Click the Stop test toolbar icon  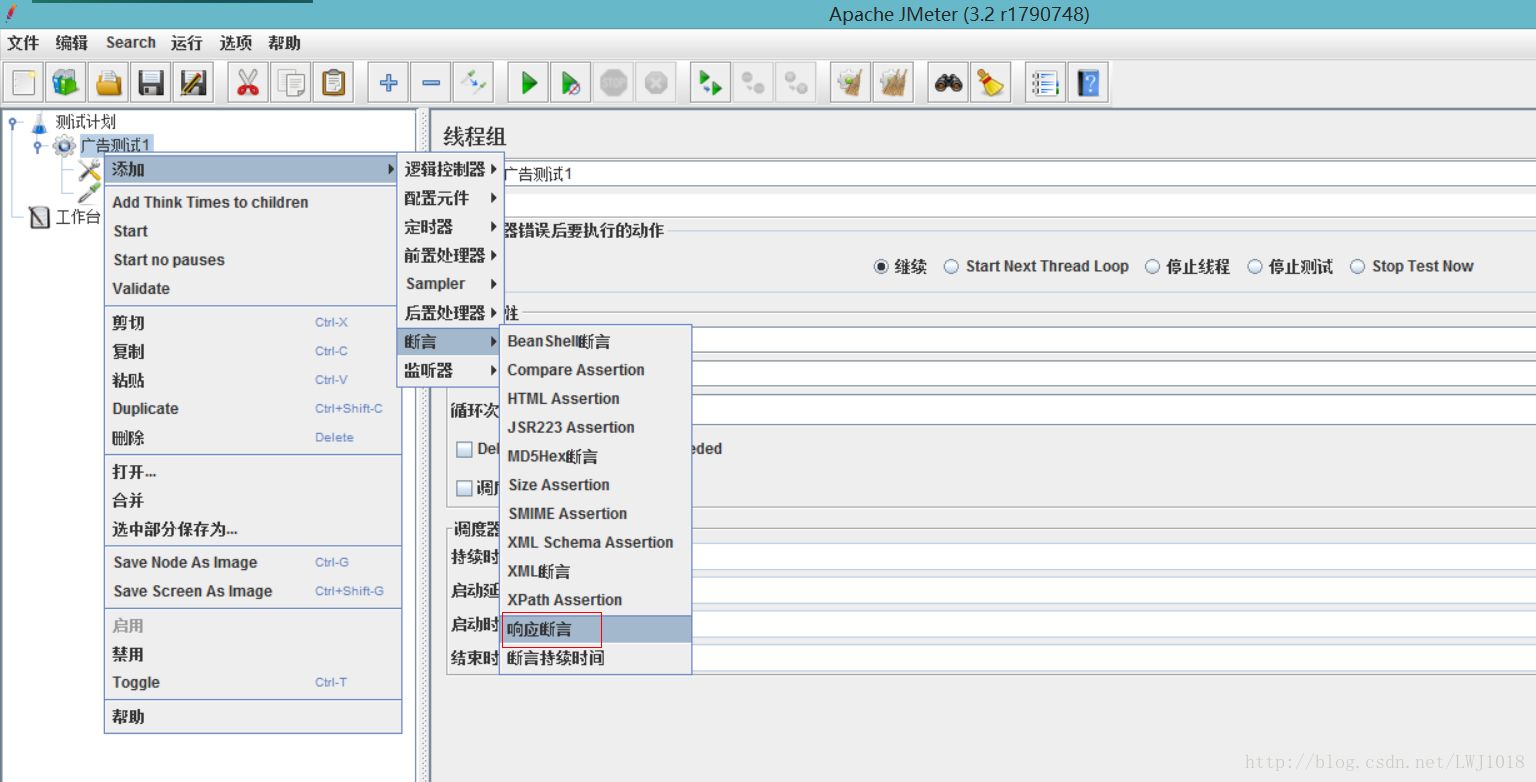pos(613,82)
